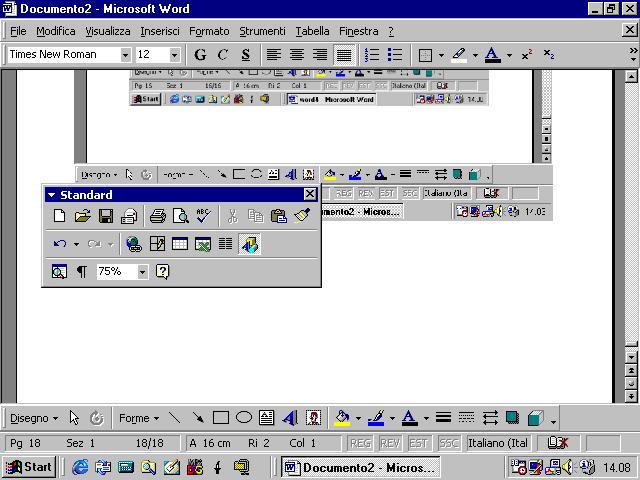Select the Text Box tool in Drawing toolbar

tap(267, 418)
